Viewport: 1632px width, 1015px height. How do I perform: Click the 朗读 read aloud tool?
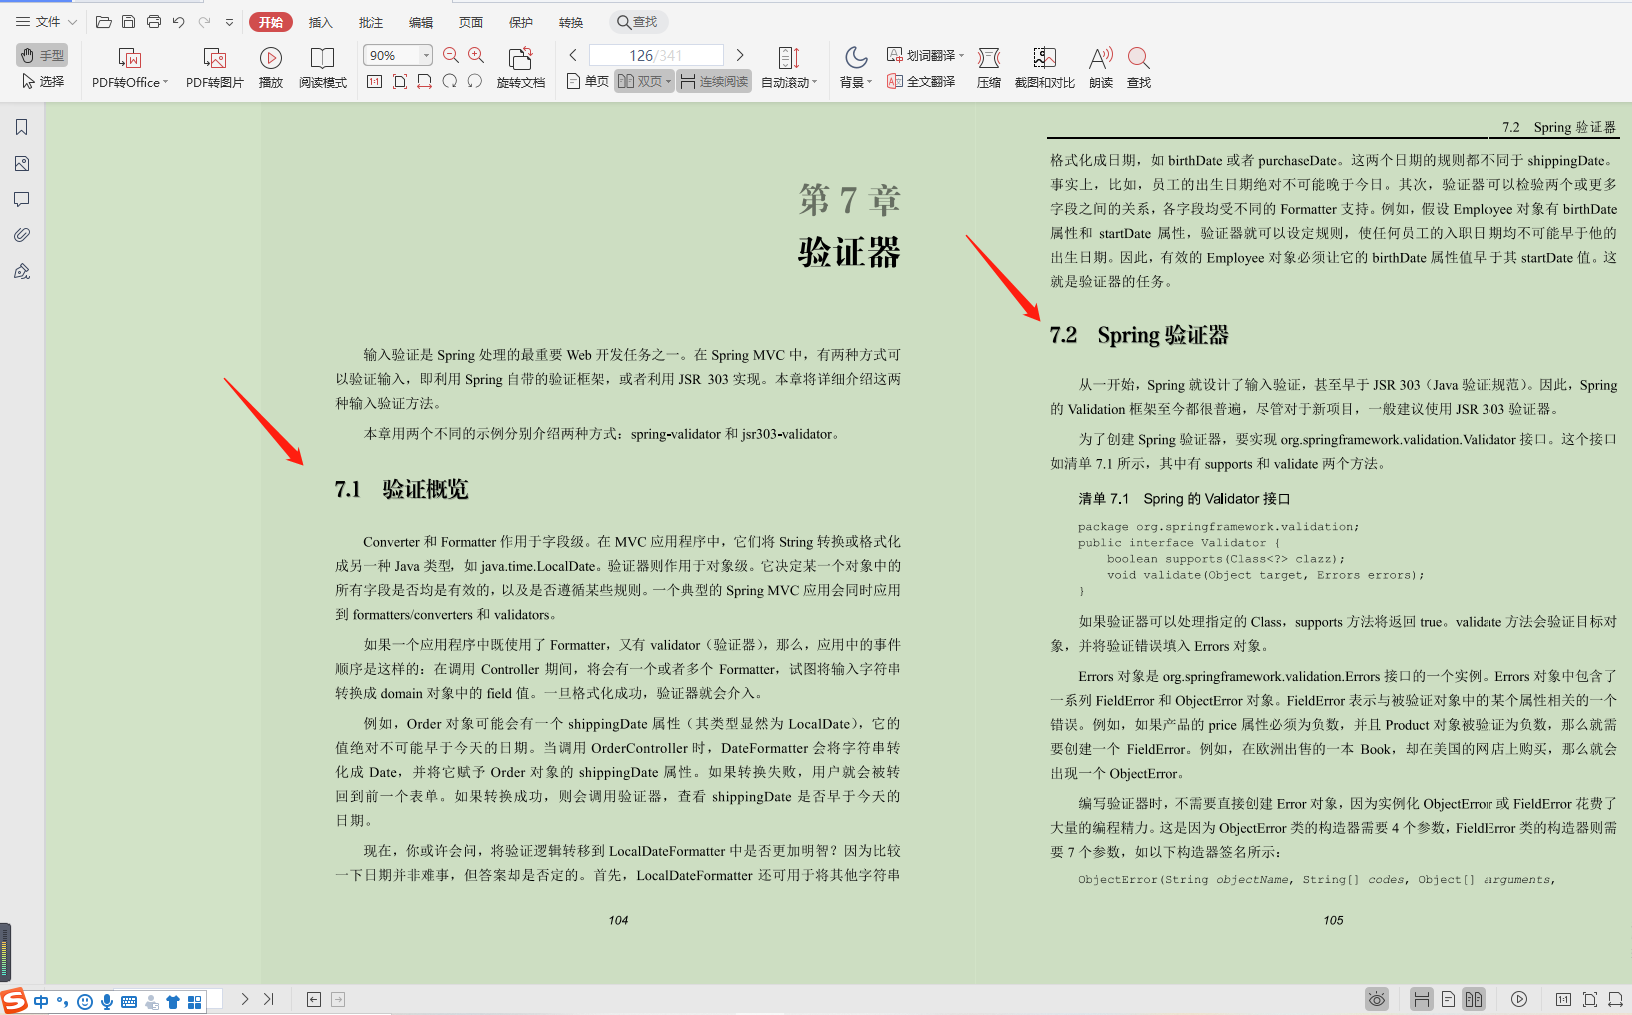click(x=1101, y=68)
